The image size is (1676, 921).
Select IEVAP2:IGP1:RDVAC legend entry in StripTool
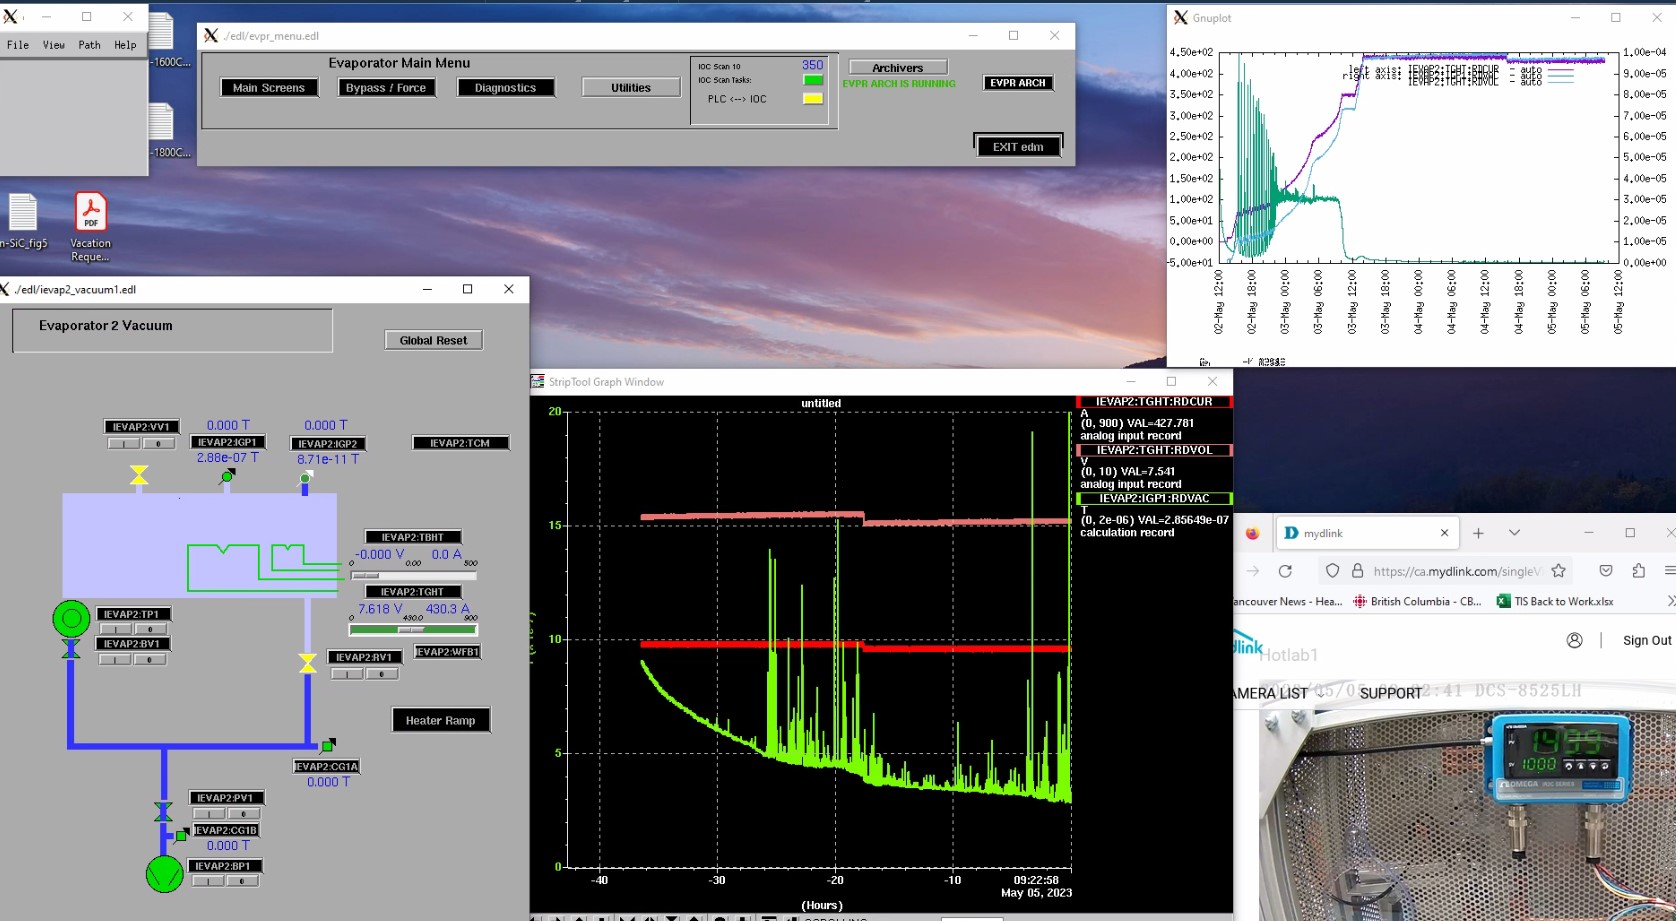click(1154, 498)
